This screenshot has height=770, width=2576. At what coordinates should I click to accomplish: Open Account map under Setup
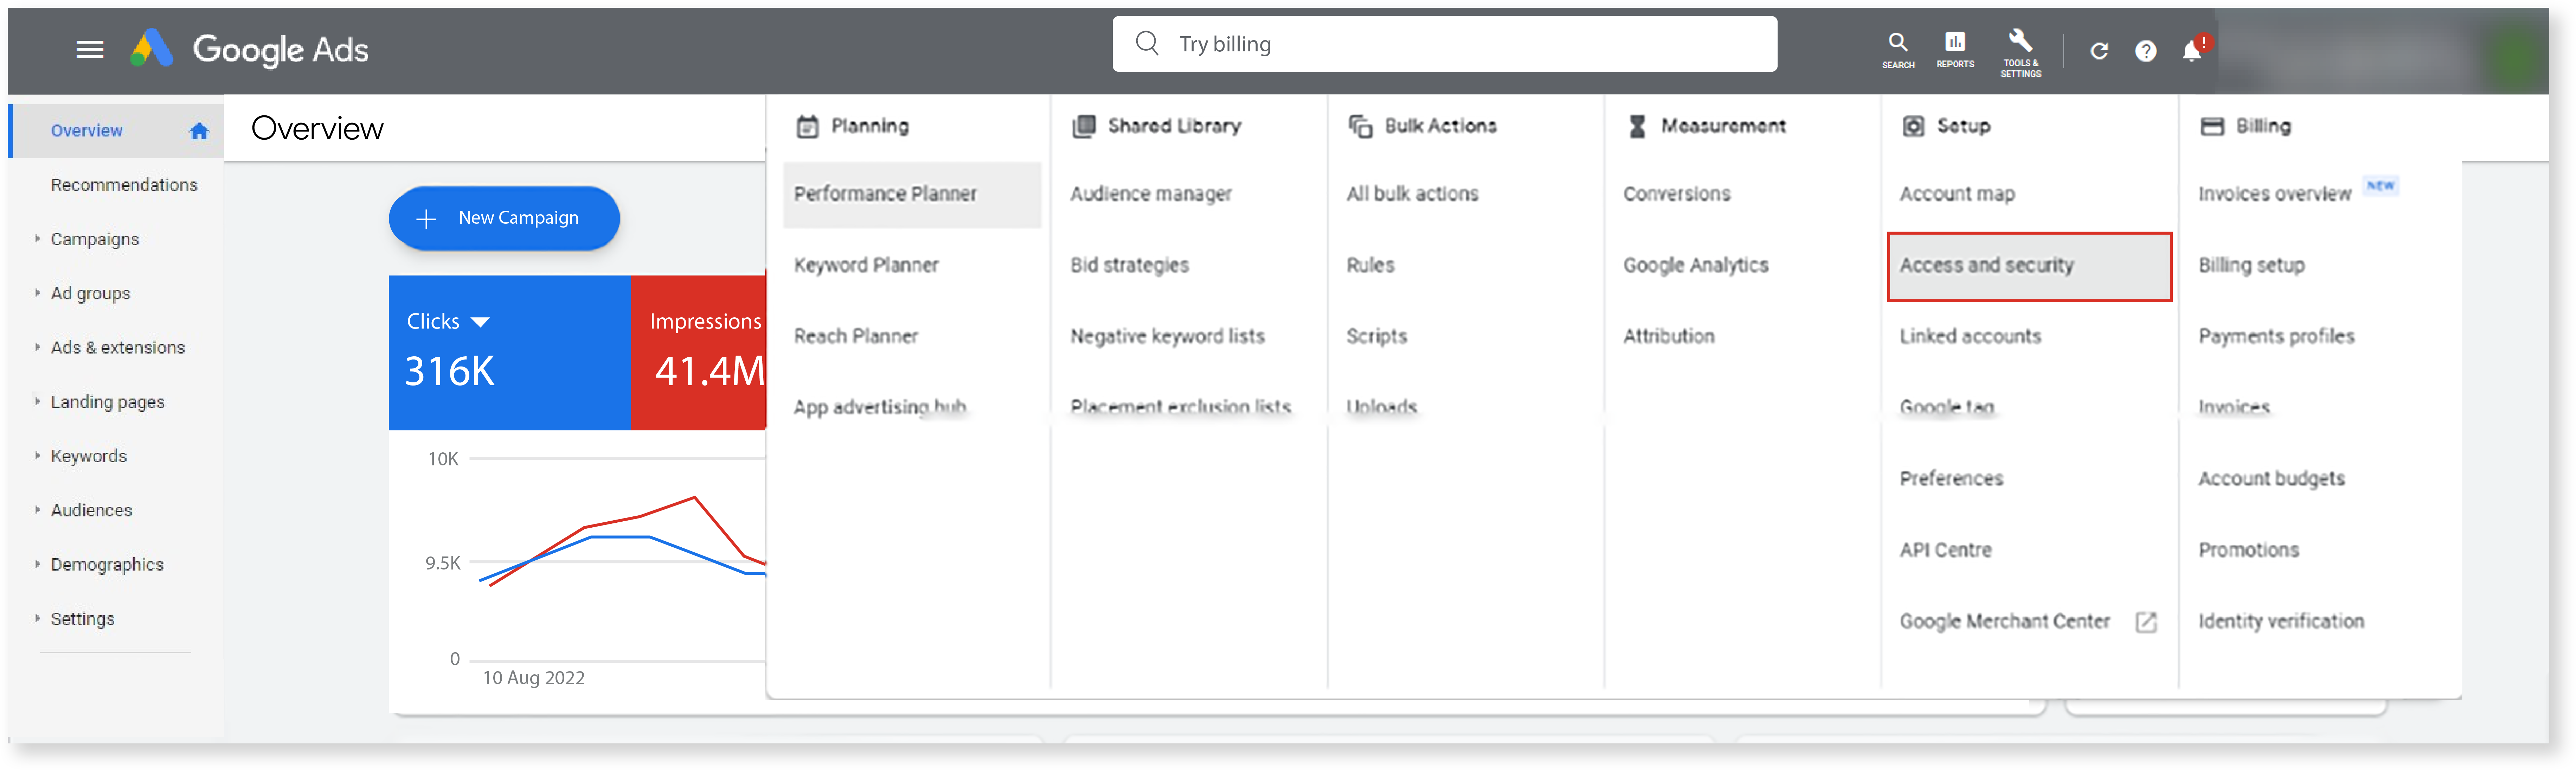(1957, 194)
